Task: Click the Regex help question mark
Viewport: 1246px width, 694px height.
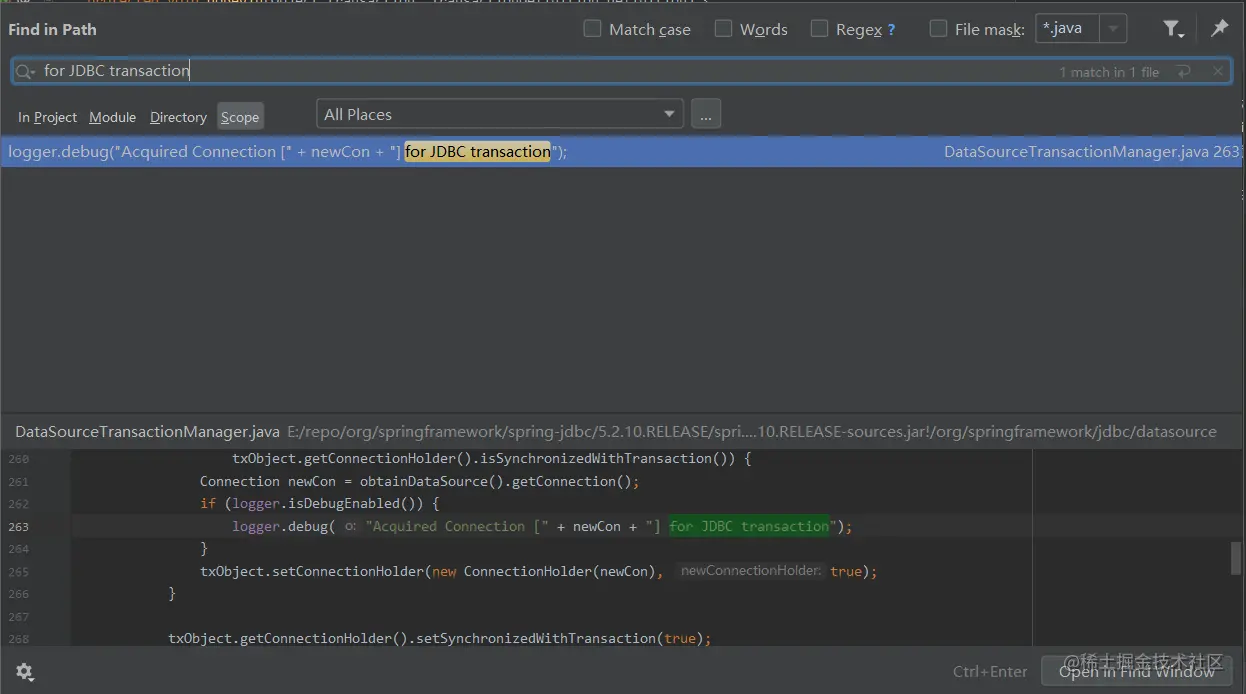Action: click(x=891, y=30)
